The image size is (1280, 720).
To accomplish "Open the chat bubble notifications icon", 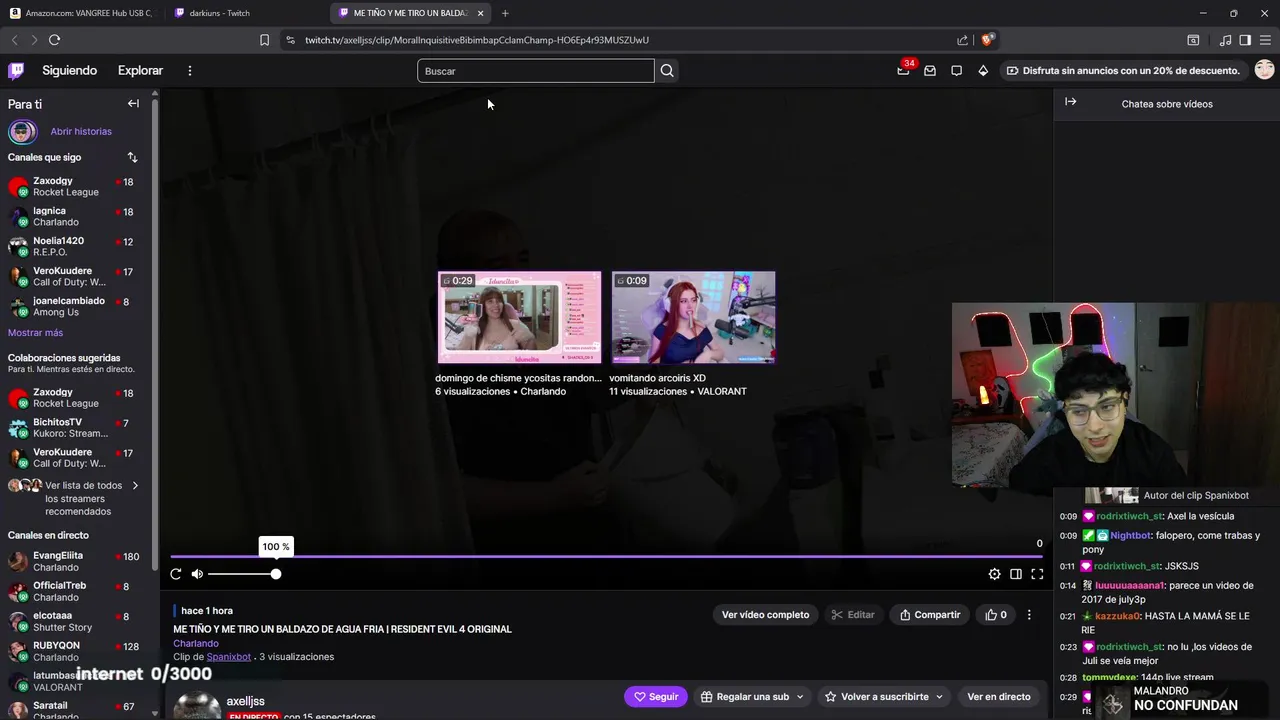I will 956,71.
